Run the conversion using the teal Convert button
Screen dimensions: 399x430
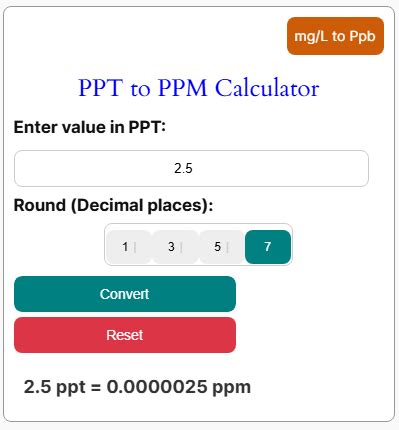click(x=125, y=294)
